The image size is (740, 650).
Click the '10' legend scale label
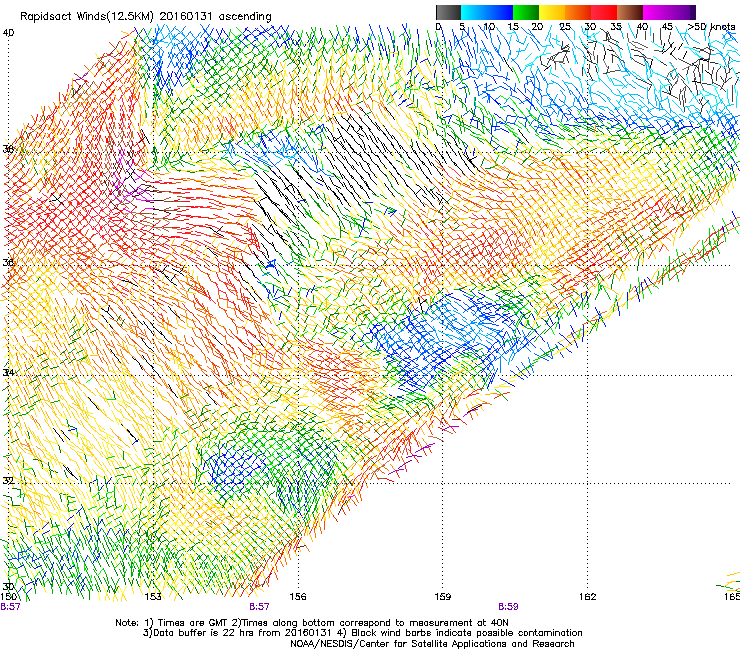point(489,27)
